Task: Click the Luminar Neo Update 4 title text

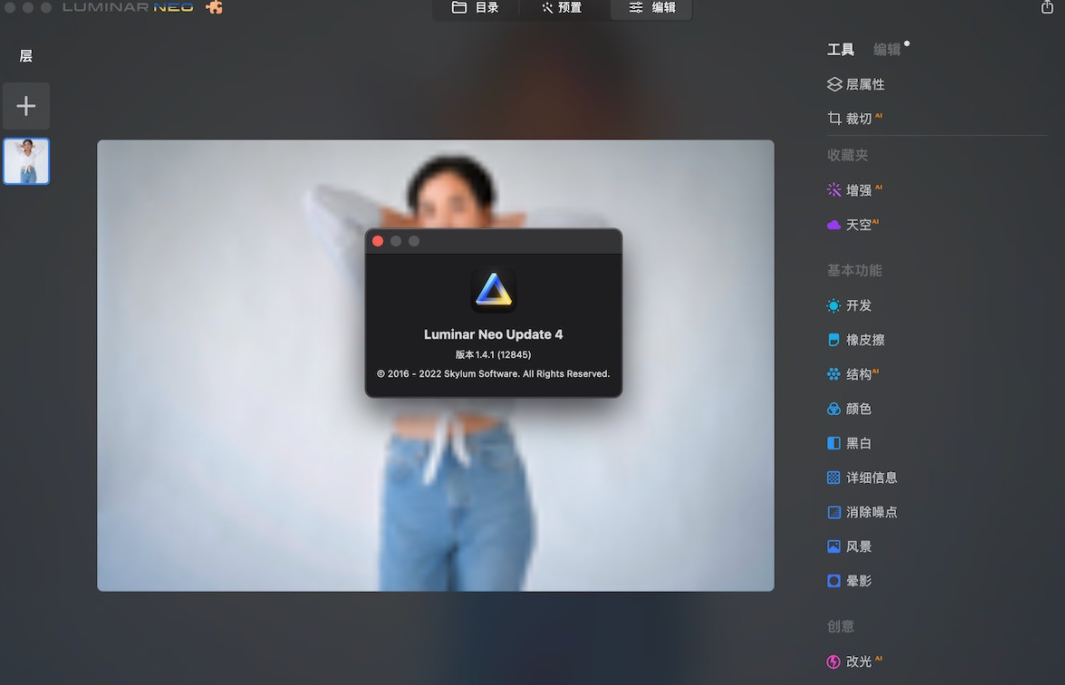Action: pyautogui.click(x=493, y=335)
